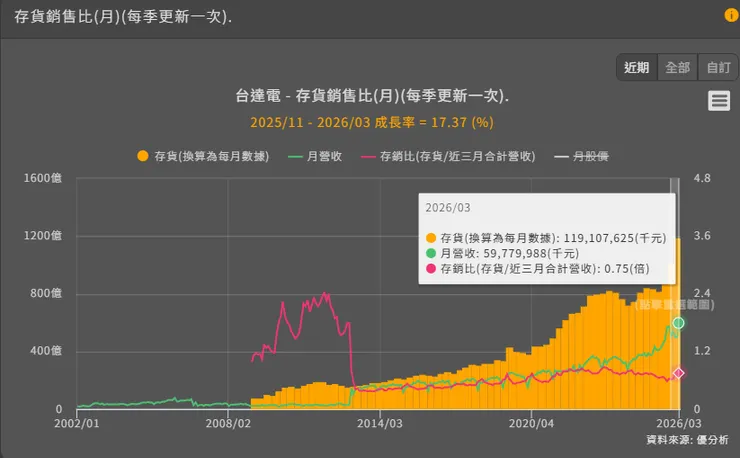Viewport: 740px width, 458px height.
Task: Click the 800億 left axis label
Action: pyautogui.click(x=46, y=293)
